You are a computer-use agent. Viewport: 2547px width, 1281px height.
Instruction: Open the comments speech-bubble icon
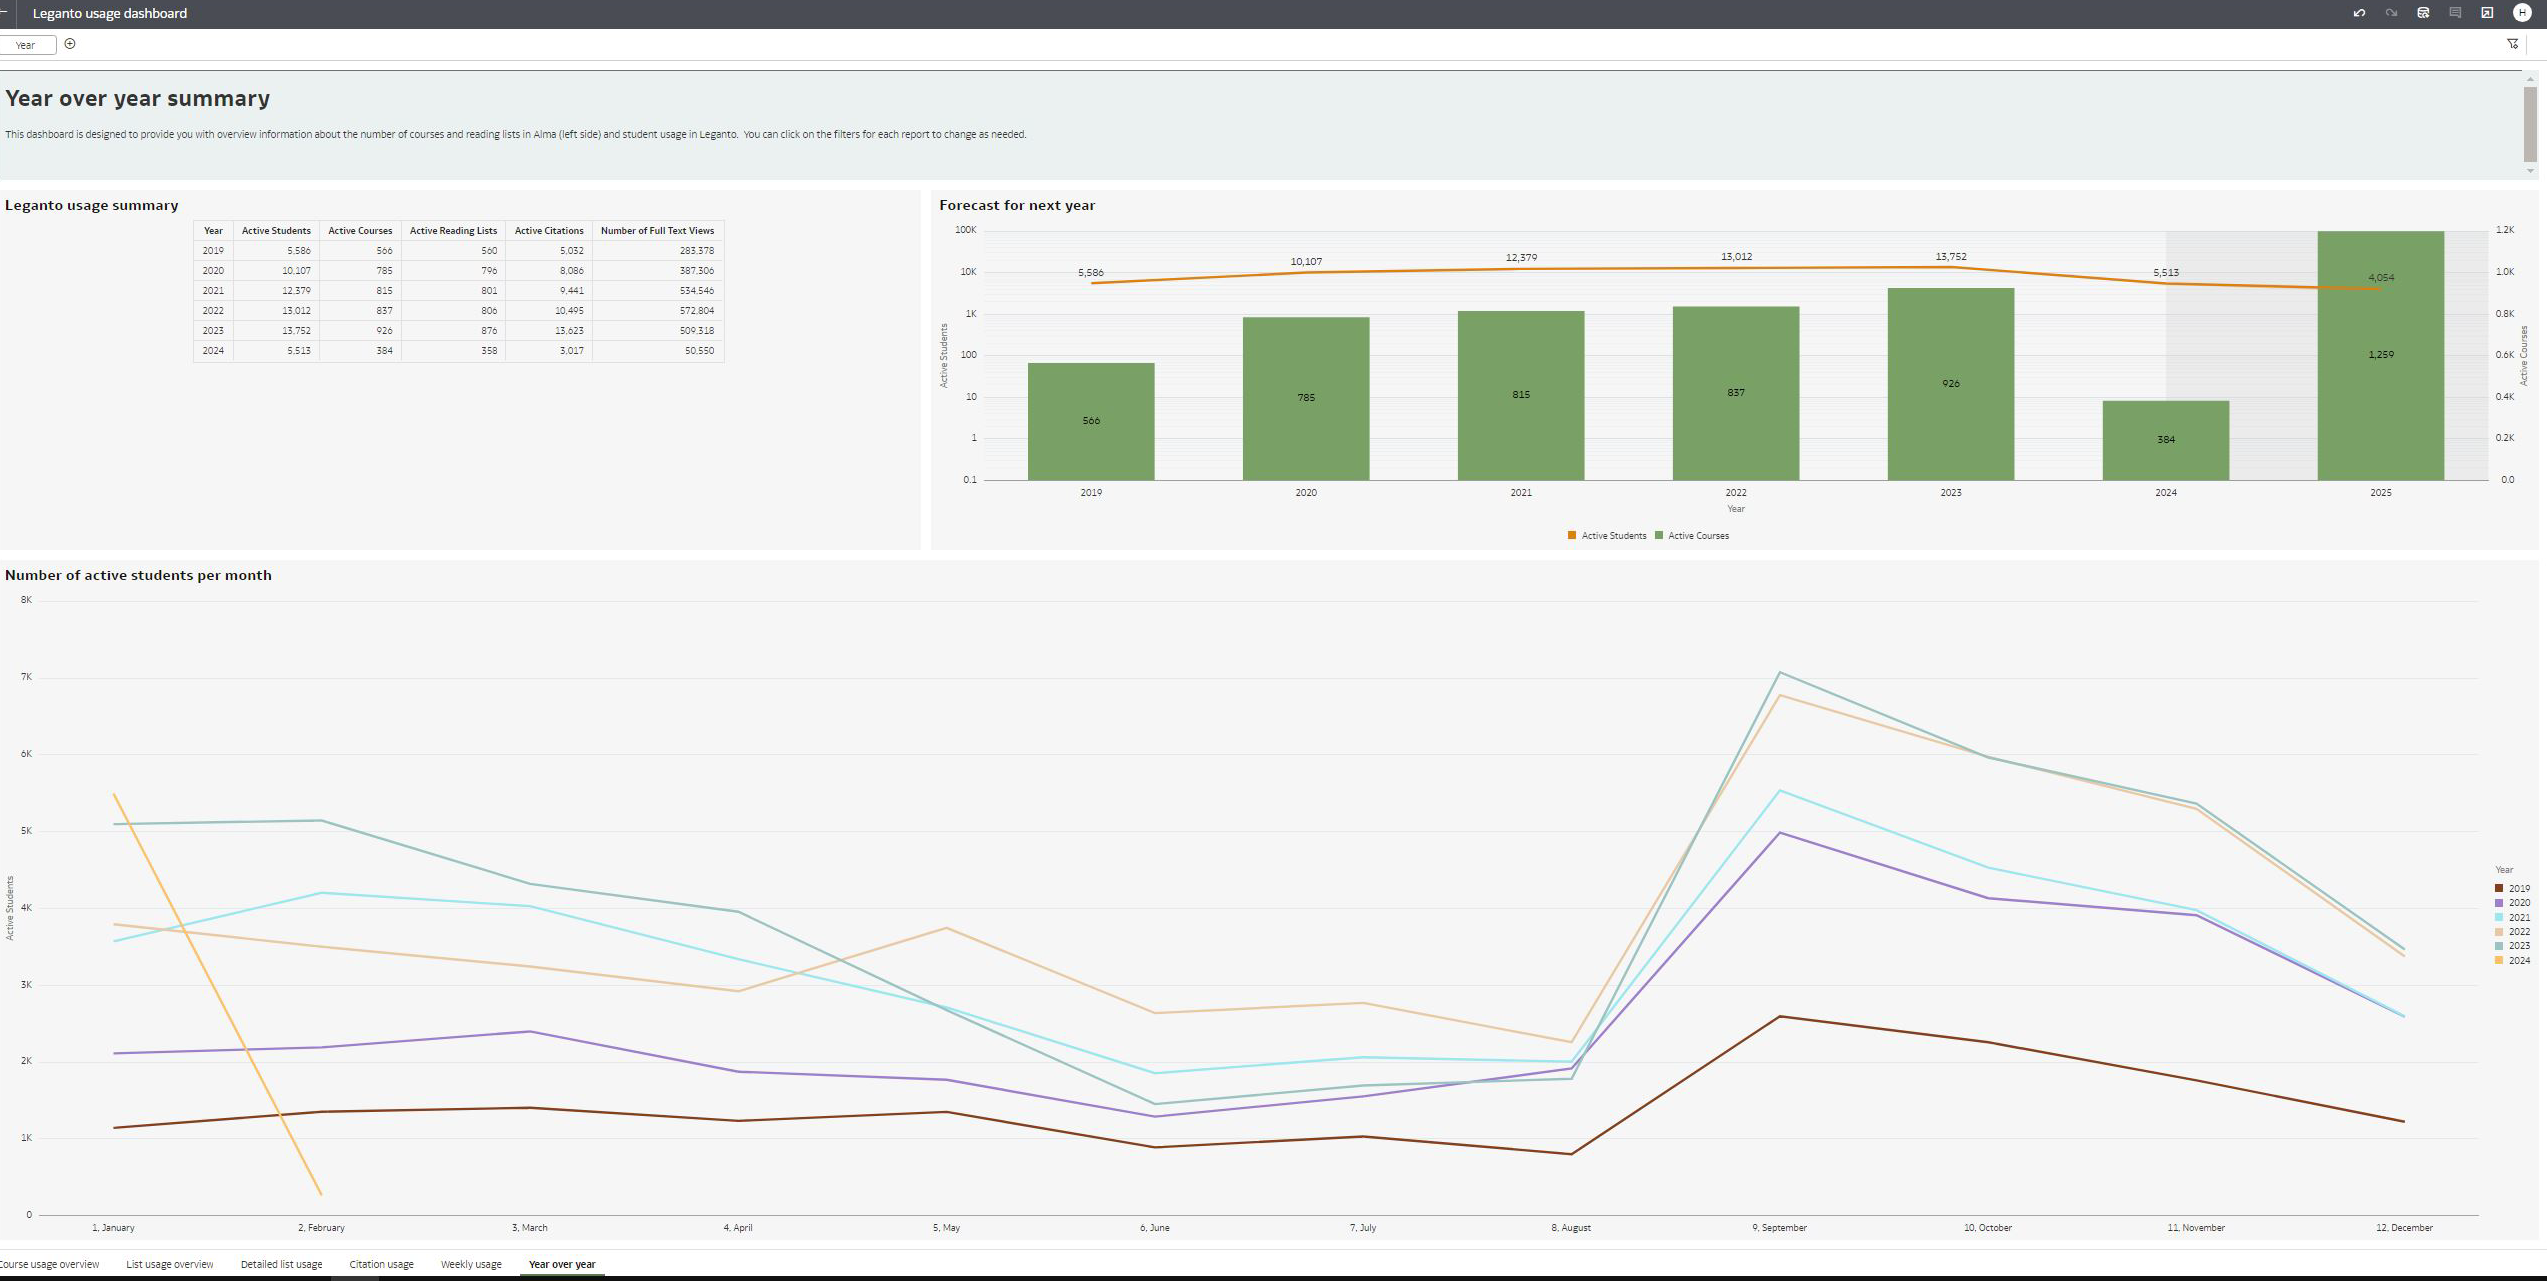(x=2455, y=13)
